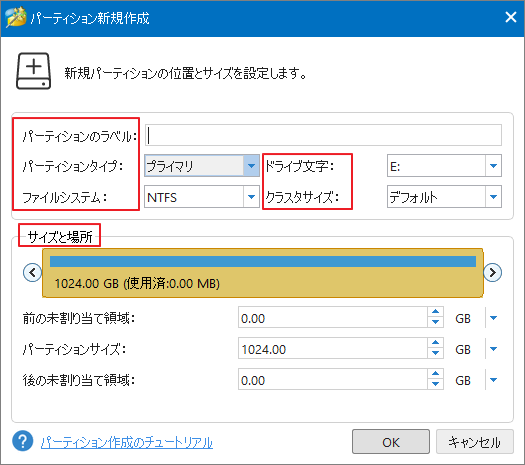The image size is (525, 465).
Task: Click the 後の未割り当て領域 value field 0.00
Action: (333, 379)
